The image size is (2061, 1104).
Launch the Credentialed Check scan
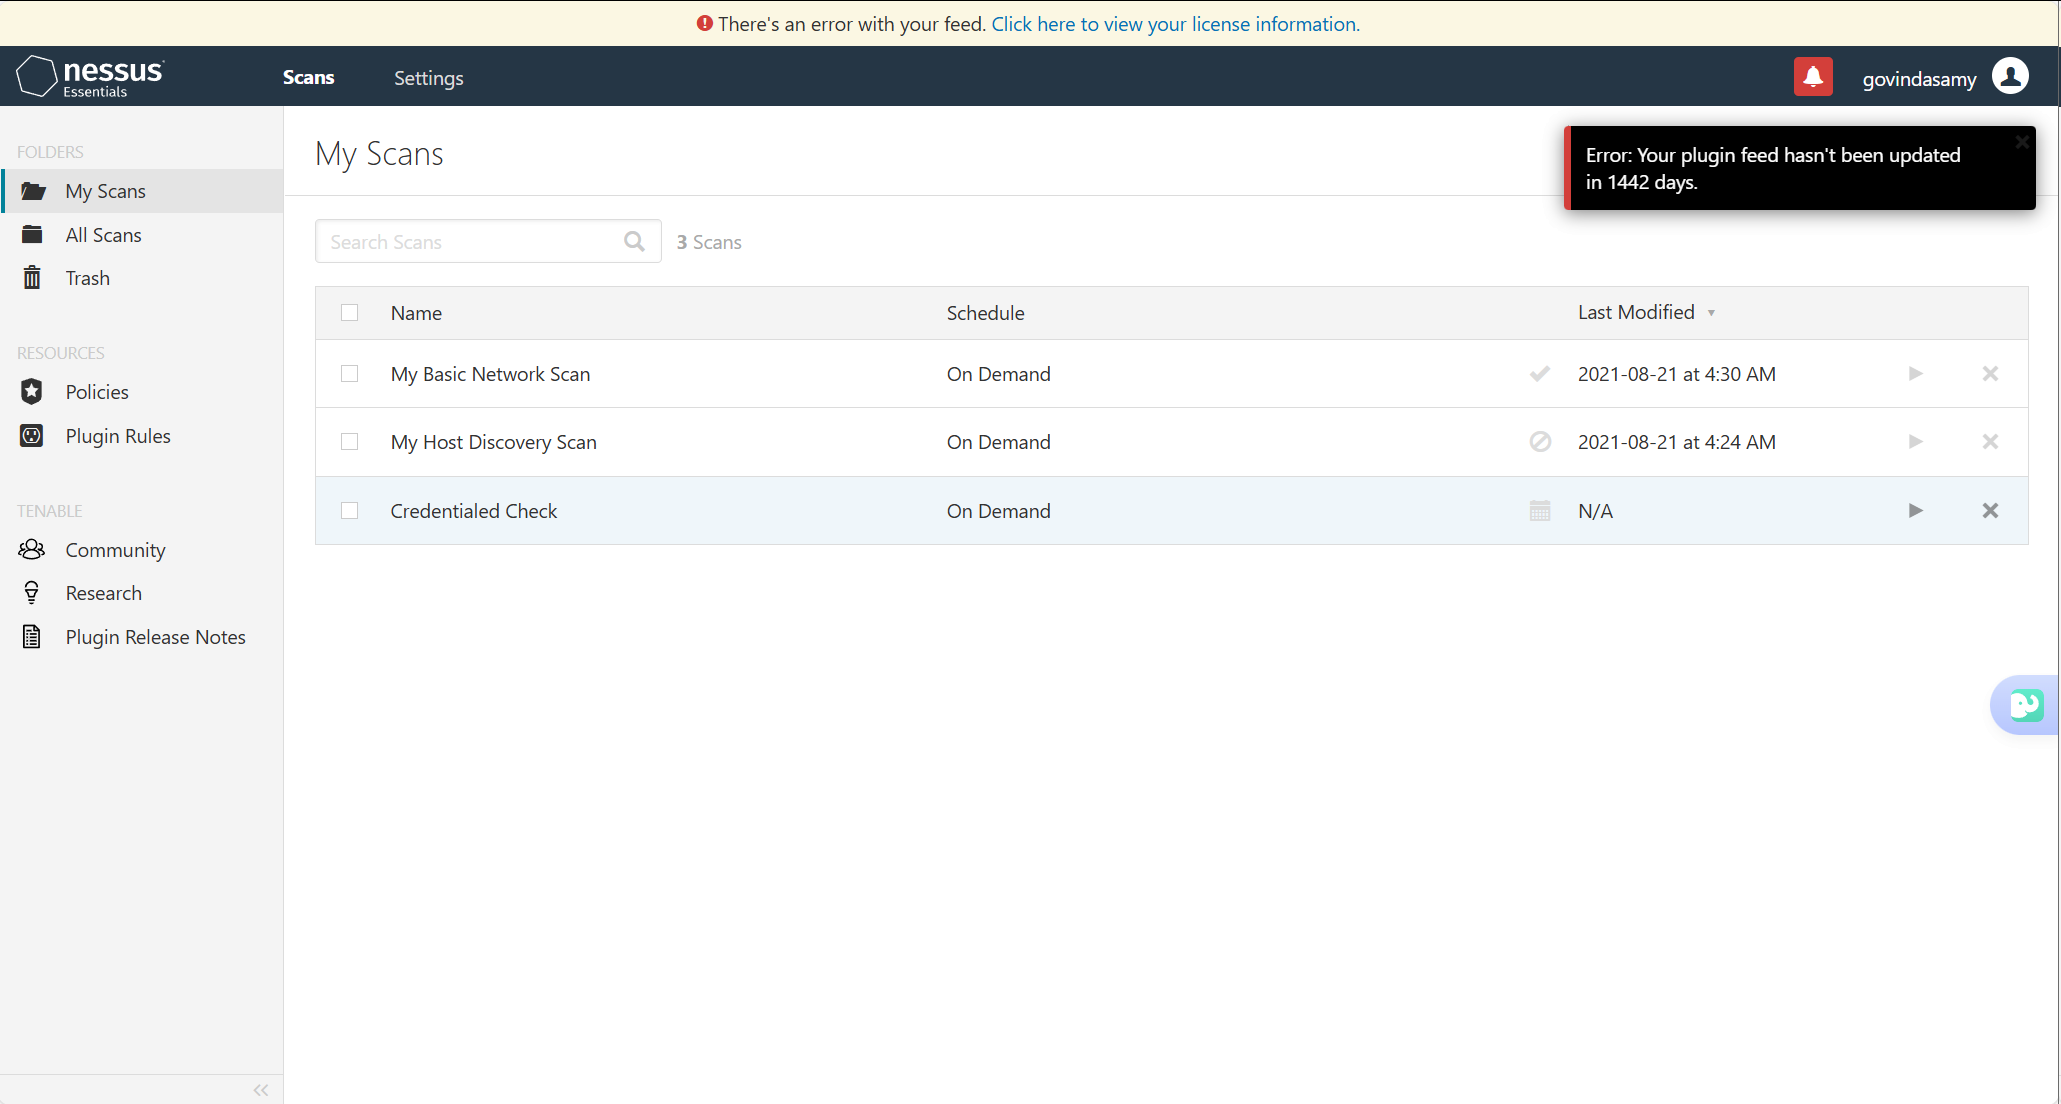click(x=1915, y=511)
